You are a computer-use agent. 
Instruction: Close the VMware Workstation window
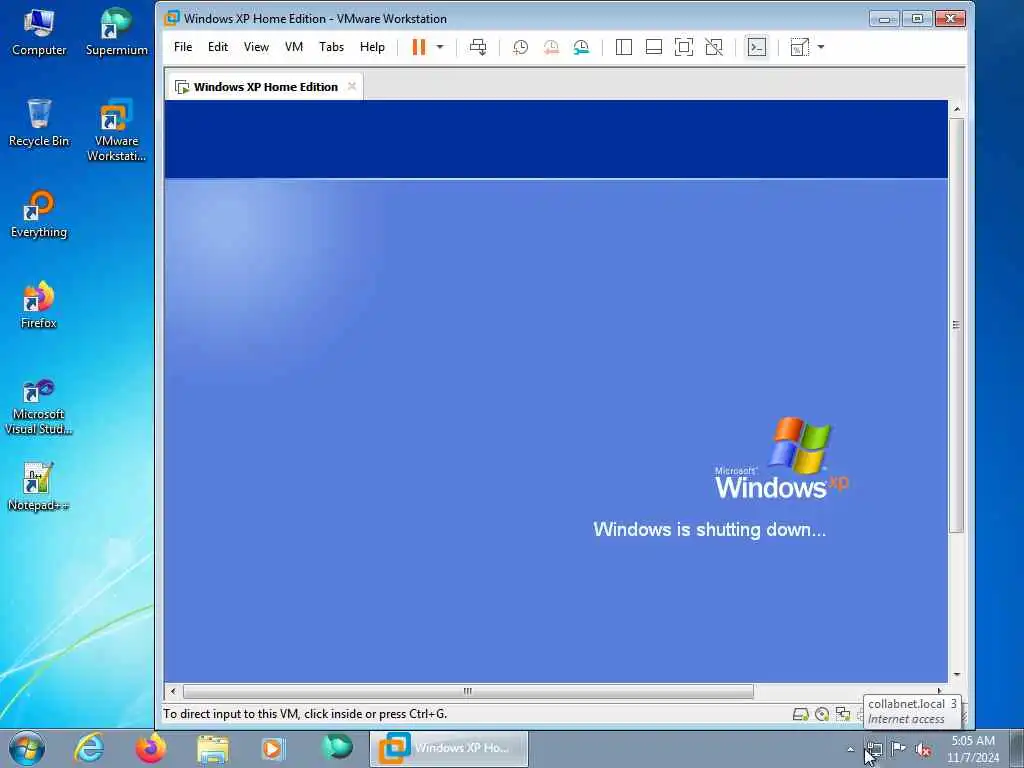click(950, 19)
